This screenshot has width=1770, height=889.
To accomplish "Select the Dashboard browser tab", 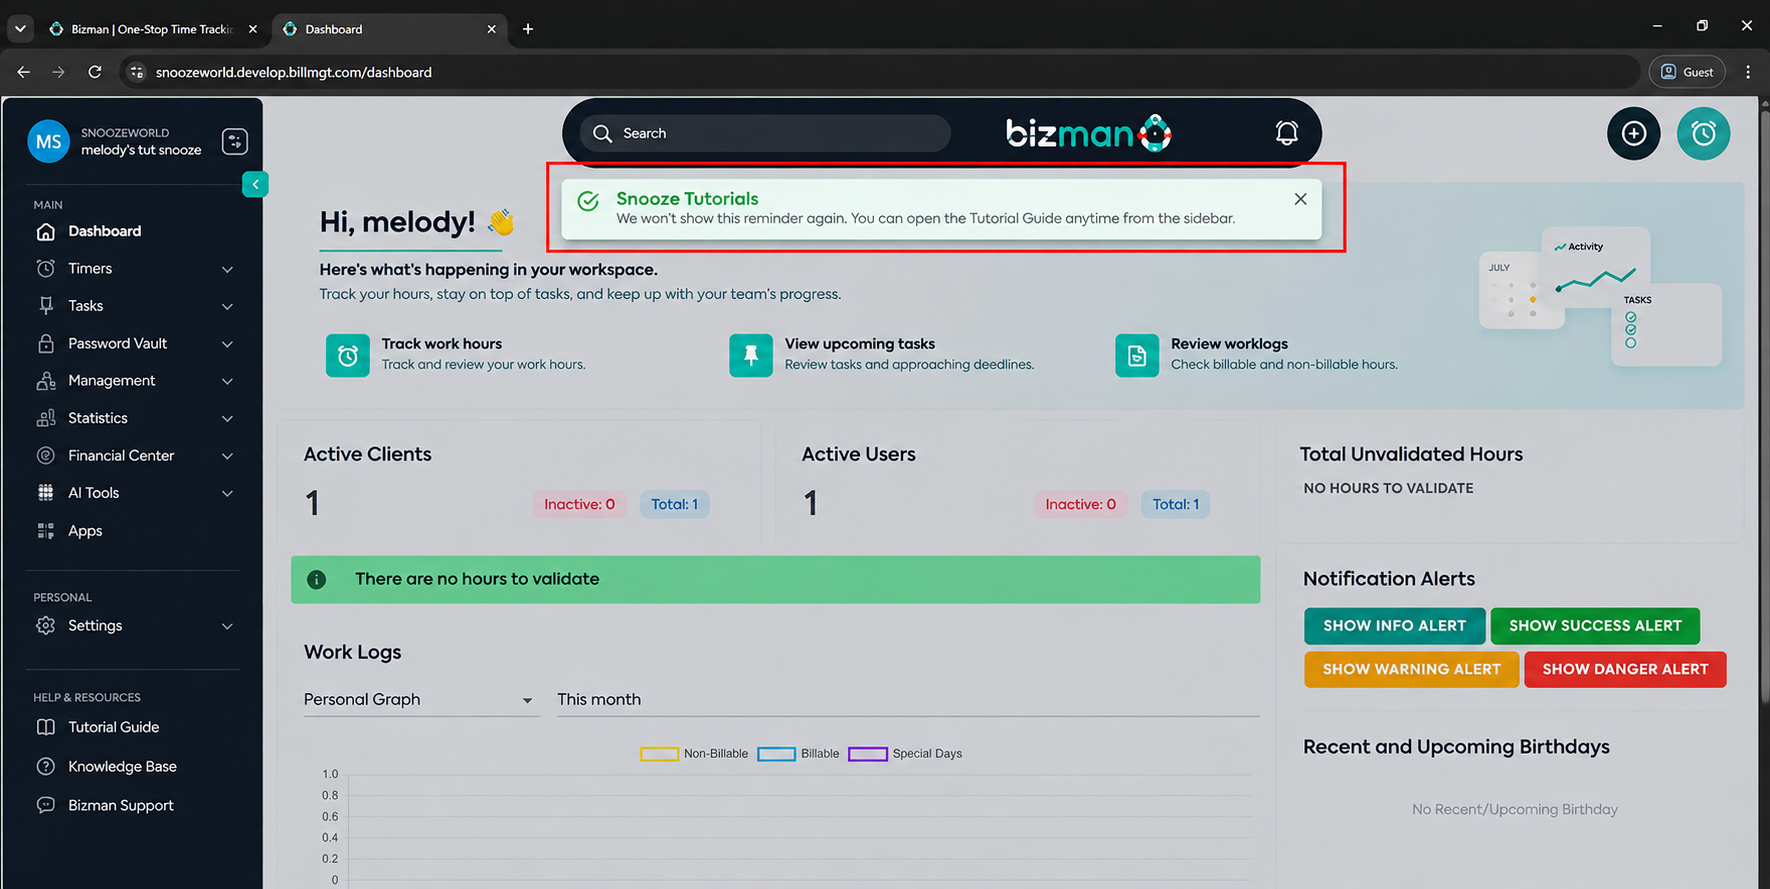I will click(390, 29).
